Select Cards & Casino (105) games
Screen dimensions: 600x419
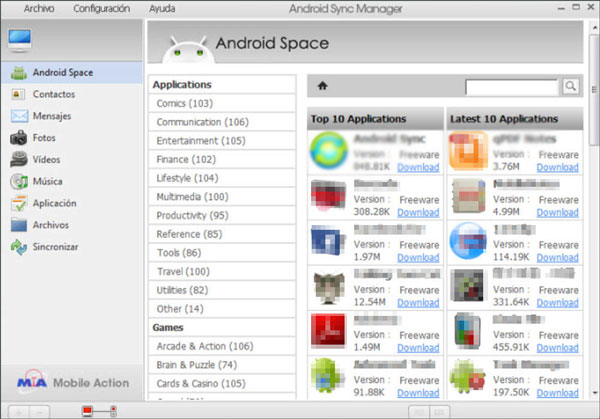coord(222,383)
